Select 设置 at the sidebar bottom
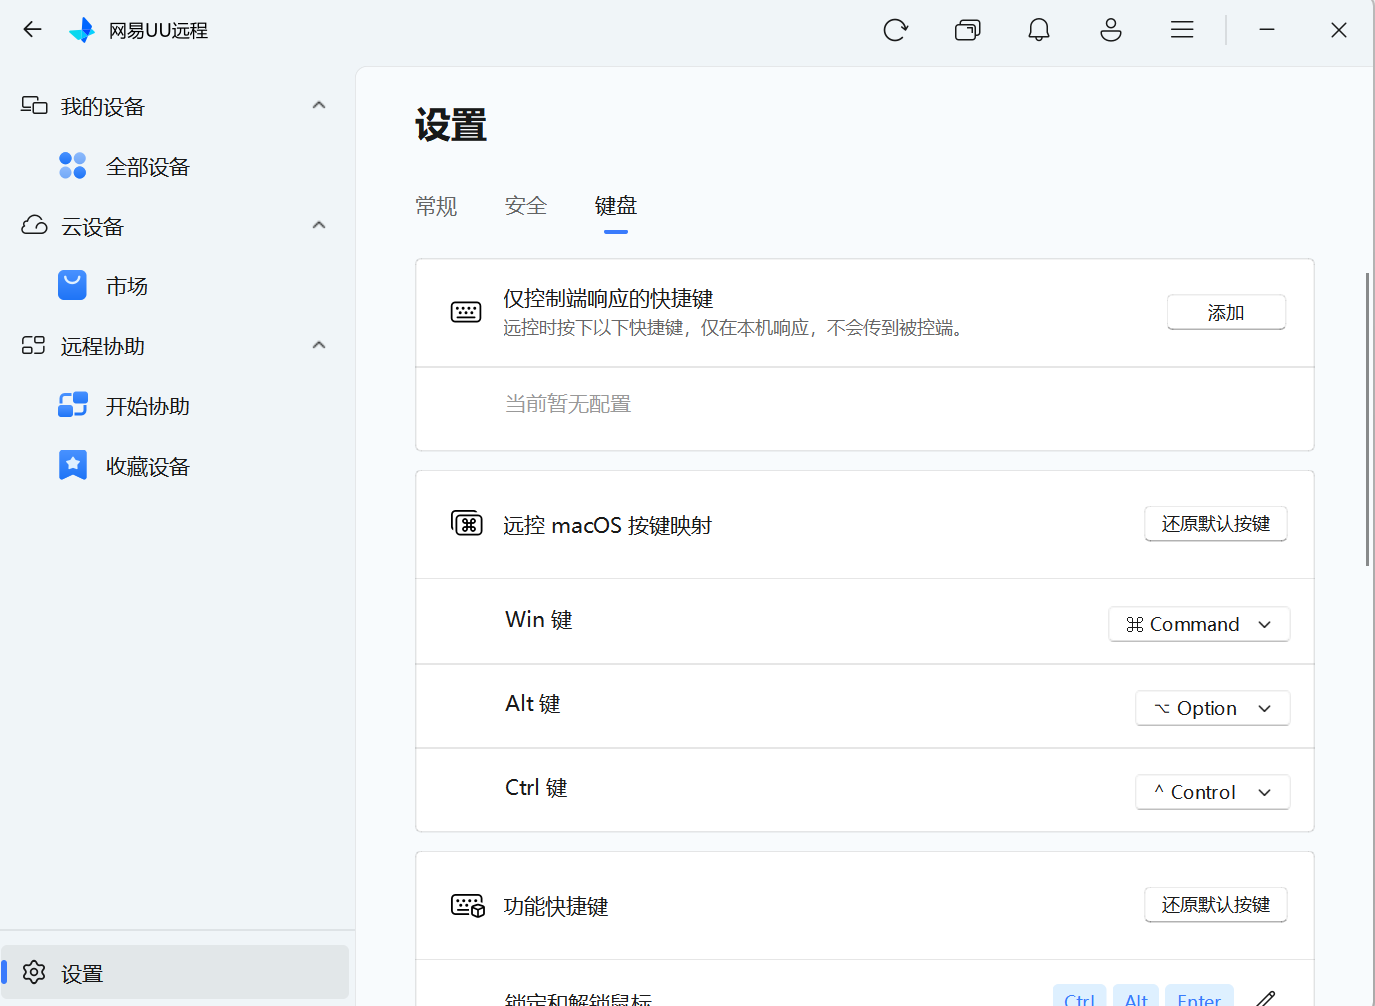The image size is (1375, 1006). [175, 972]
